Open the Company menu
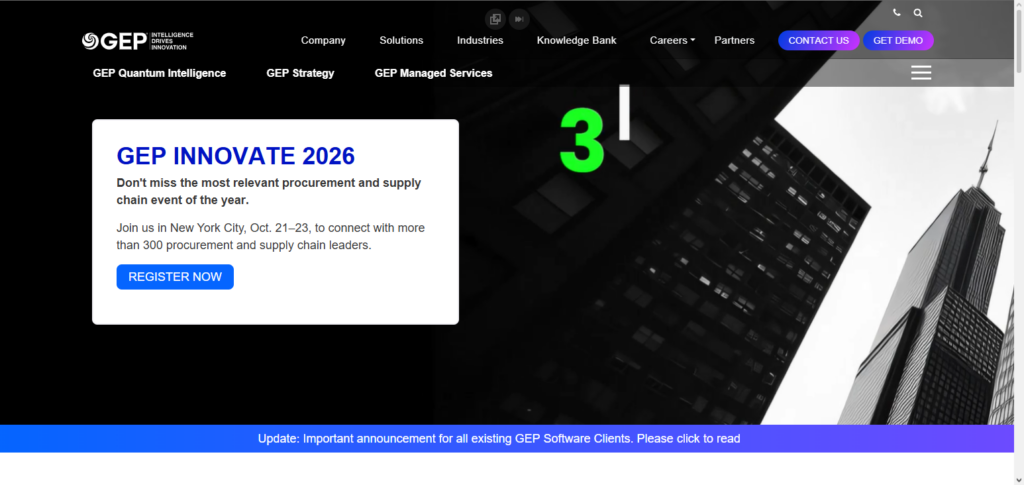 coord(323,40)
